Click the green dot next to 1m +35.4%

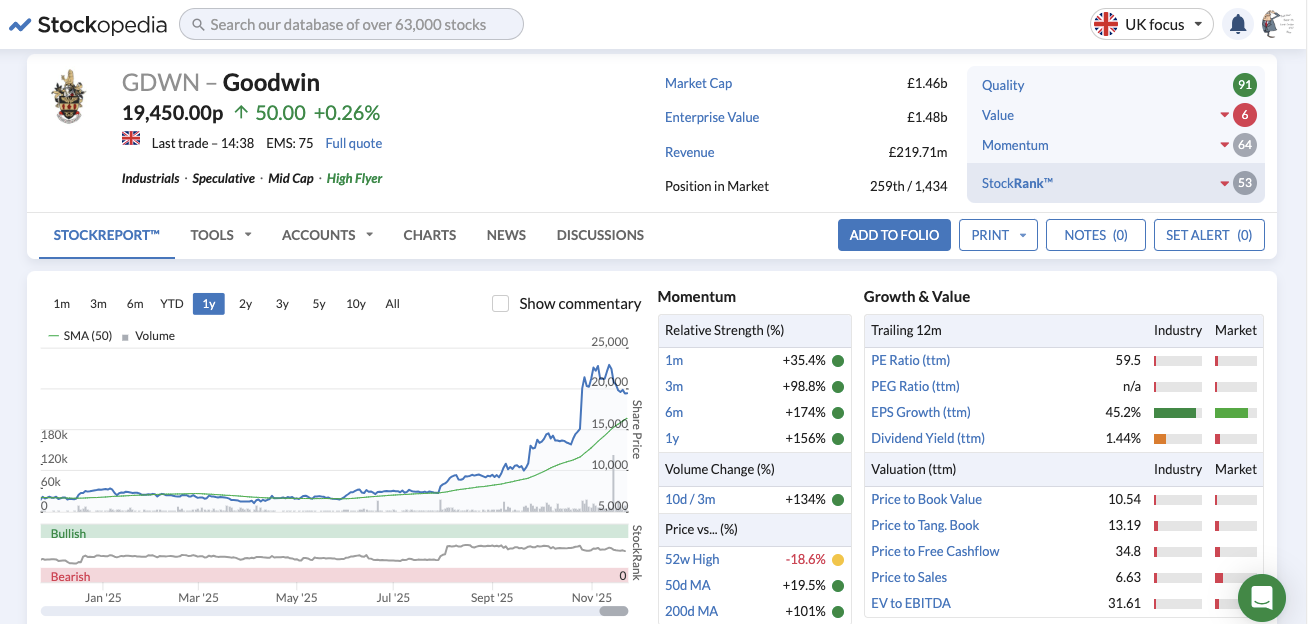(x=838, y=360)
